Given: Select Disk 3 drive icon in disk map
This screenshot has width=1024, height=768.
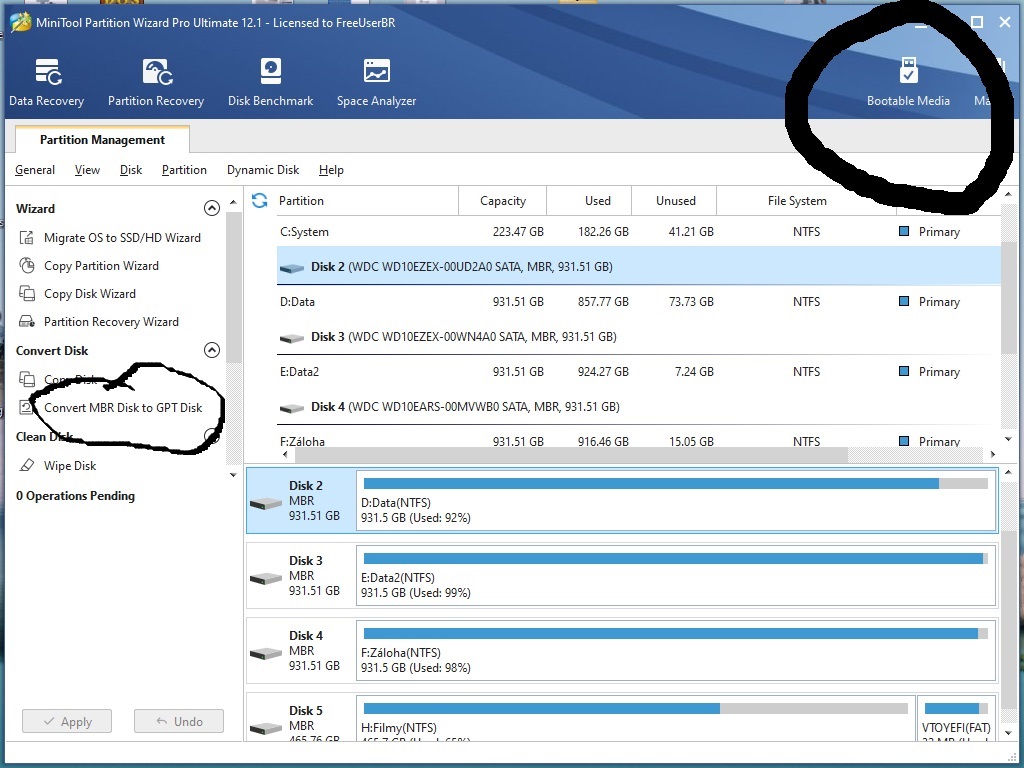Looking at the screenshot, I should click(x=266, y=579).
